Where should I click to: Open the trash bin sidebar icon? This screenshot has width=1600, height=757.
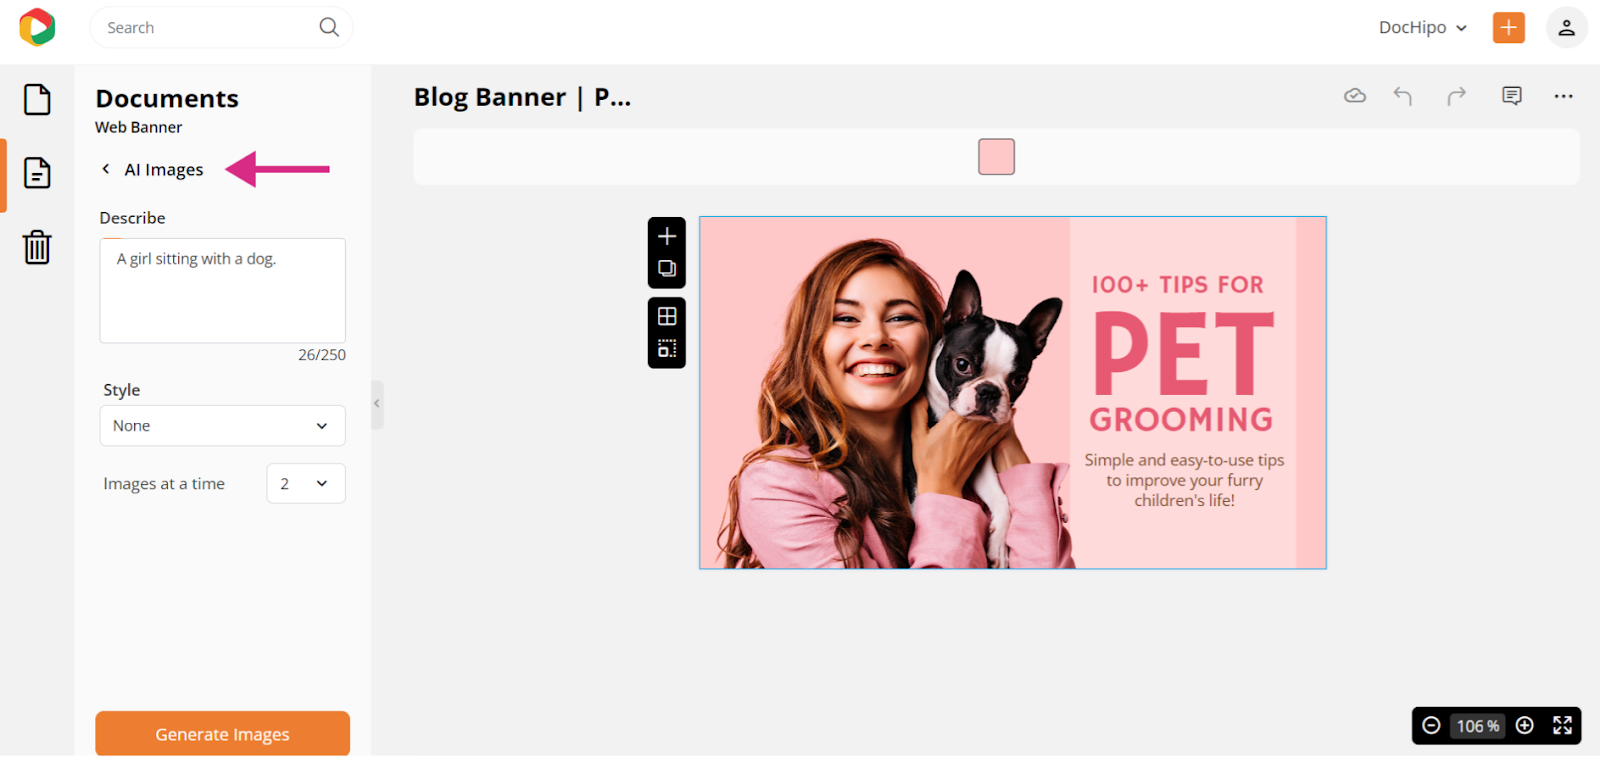(37, 246)
